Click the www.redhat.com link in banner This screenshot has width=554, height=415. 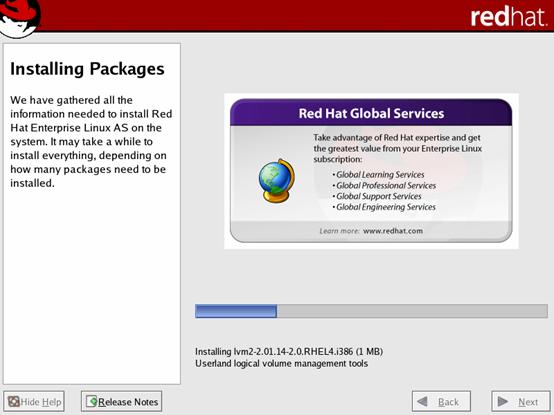pyautogui.click(x=393, y=231)
